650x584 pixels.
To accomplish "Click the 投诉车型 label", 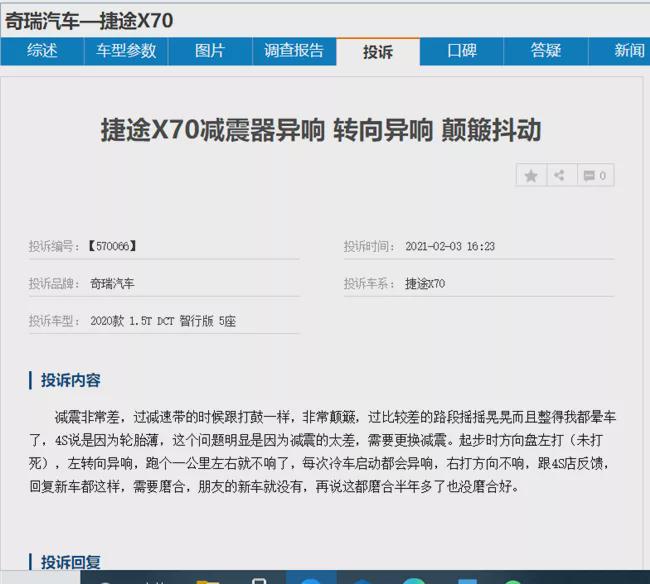I will pyautogui.click(x=54, y=321).
